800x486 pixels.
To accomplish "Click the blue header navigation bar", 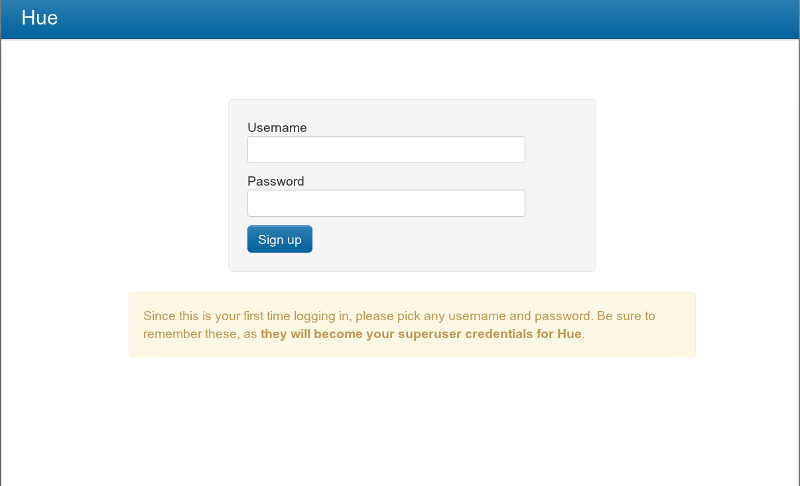I will point(400,18).
